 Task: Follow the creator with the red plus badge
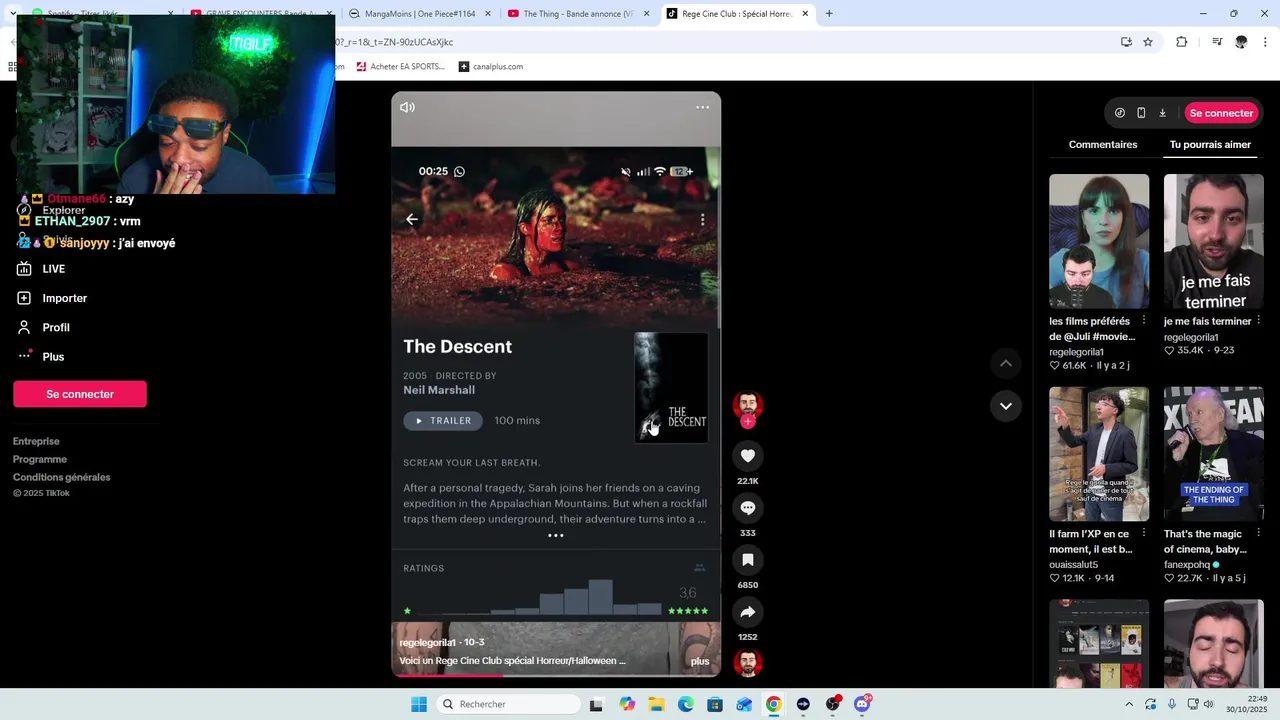pos(747,422)
